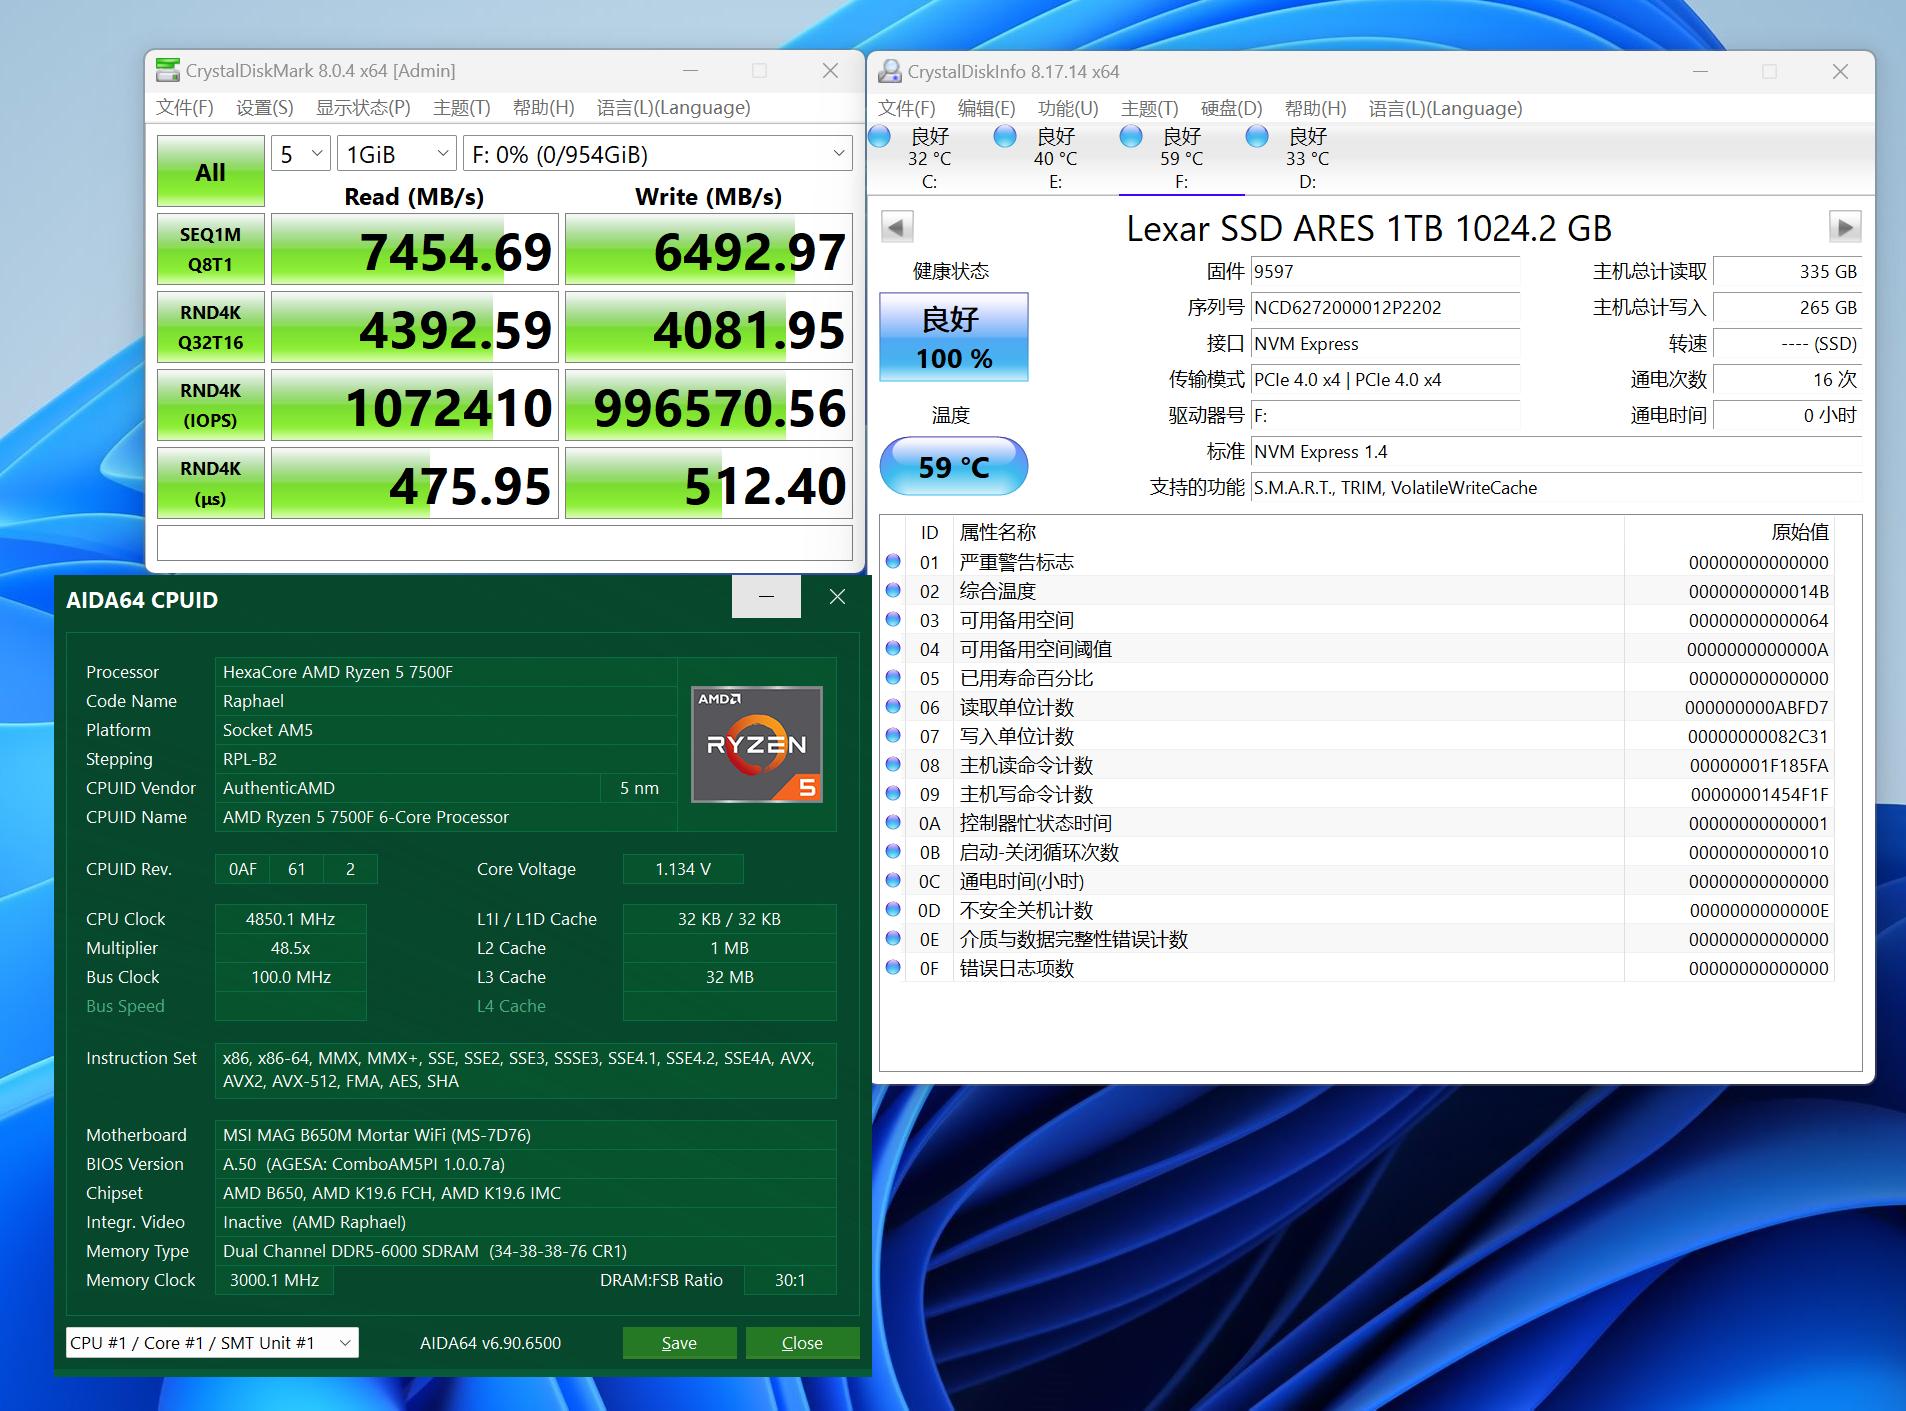
Task: Select drive D: health status icon
Action: (x=1258, y=137)
